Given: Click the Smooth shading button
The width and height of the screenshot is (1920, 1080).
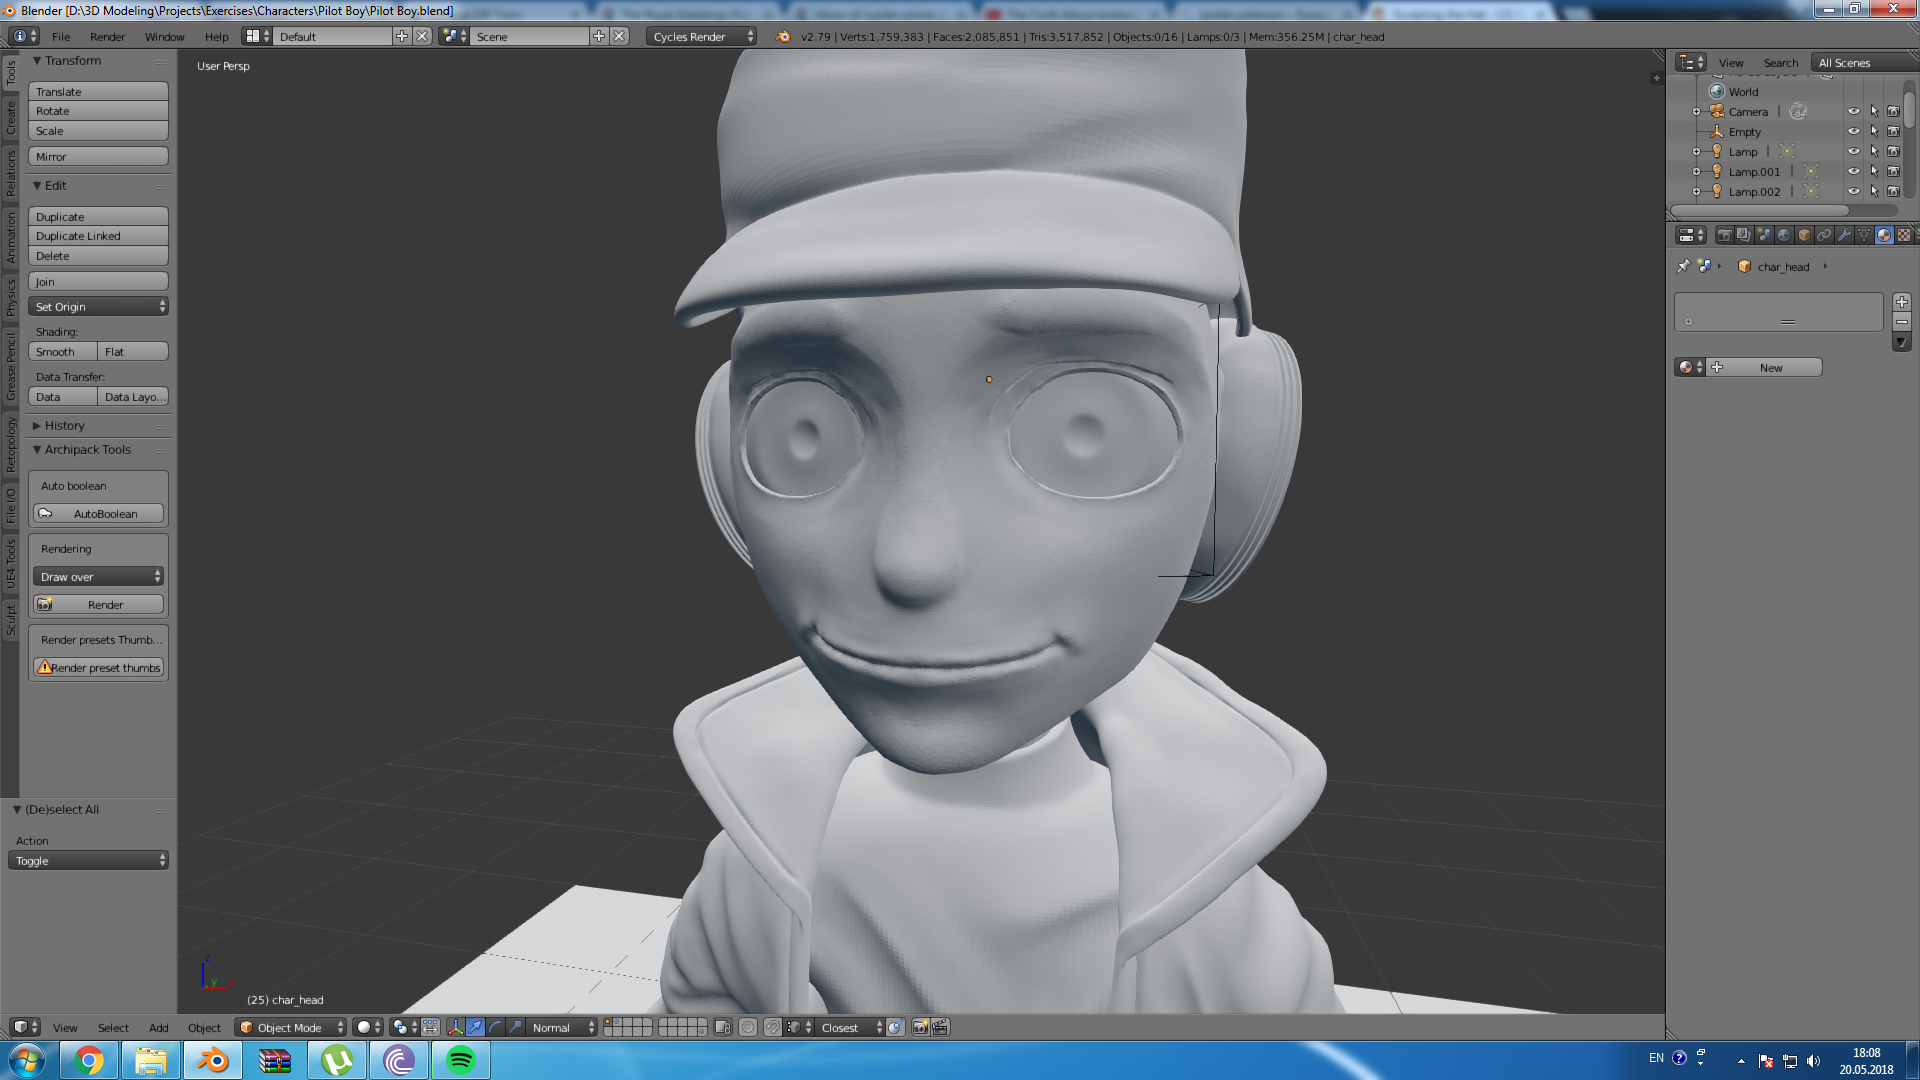Looking at the screenshot, I should point(62,351).
